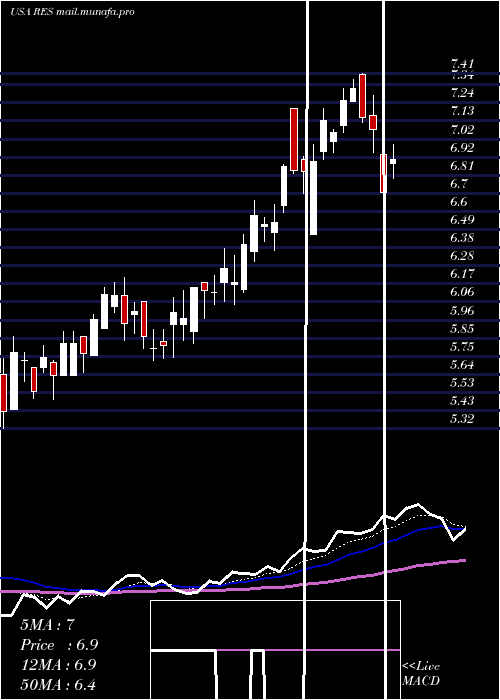The image size is (500, 700).
Task: Click the 6.38 price axis label
Action: tap(462, 238)
